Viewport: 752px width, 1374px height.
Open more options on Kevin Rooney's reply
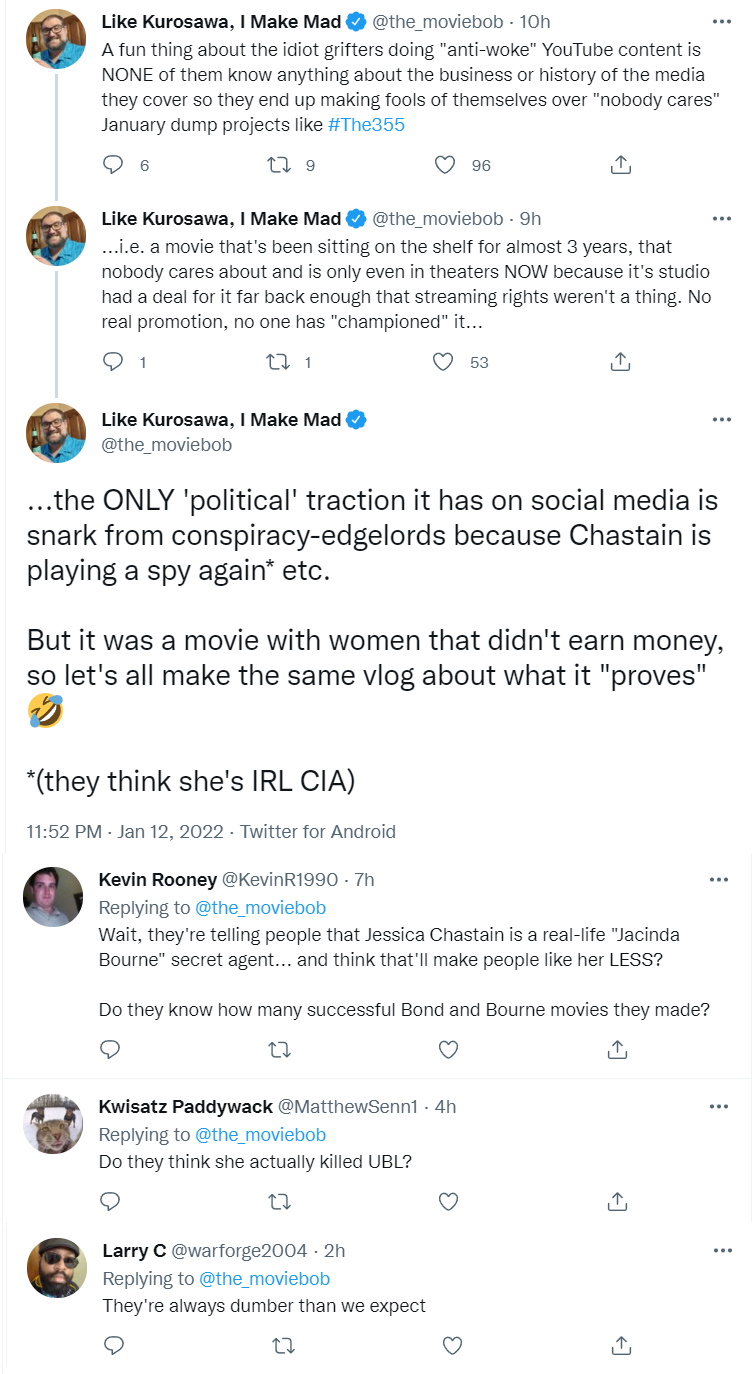[x=718, y=879]
